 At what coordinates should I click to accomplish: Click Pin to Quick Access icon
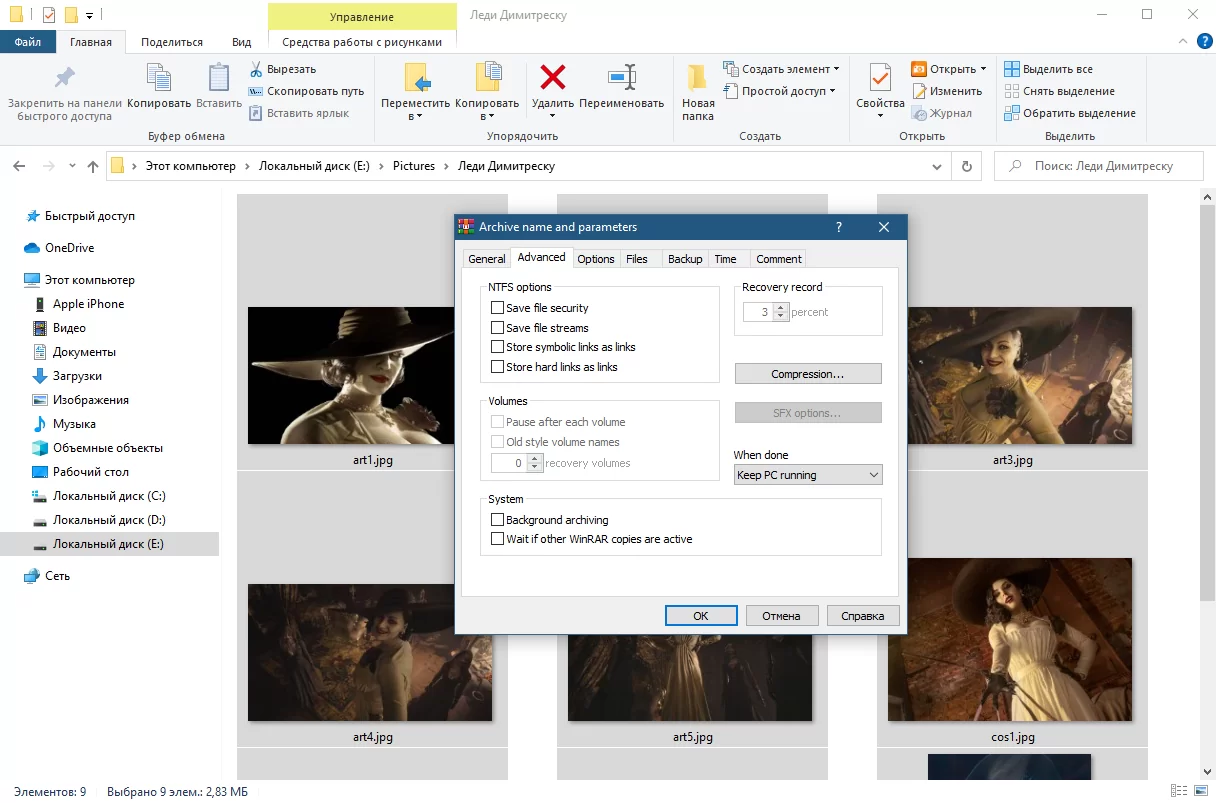tap(64, 78)
